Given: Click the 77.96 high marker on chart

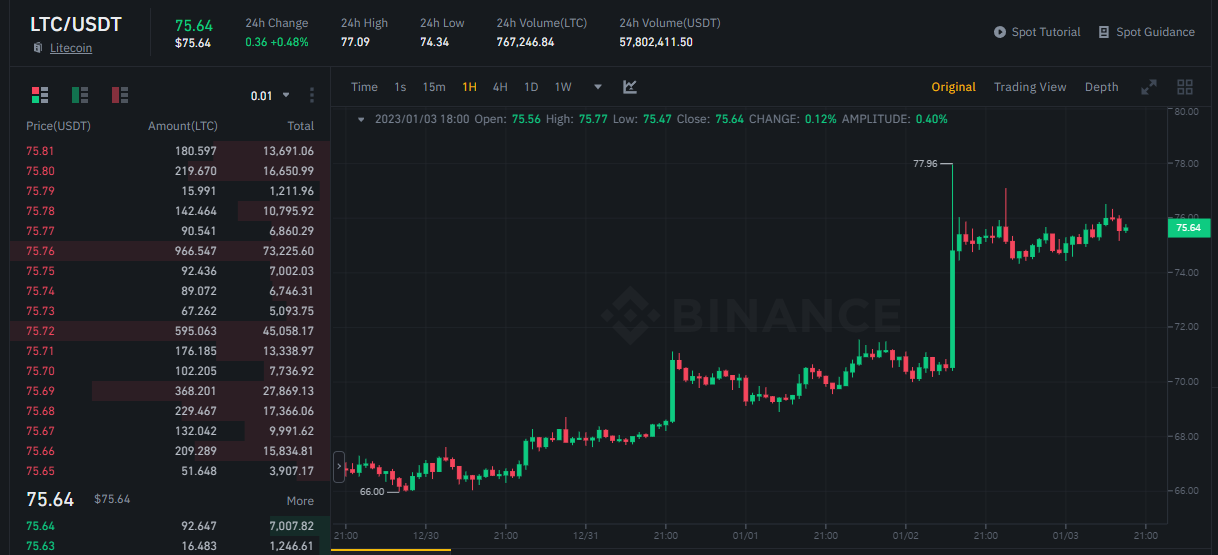Looking at the screenshot, I should [925, 164].
